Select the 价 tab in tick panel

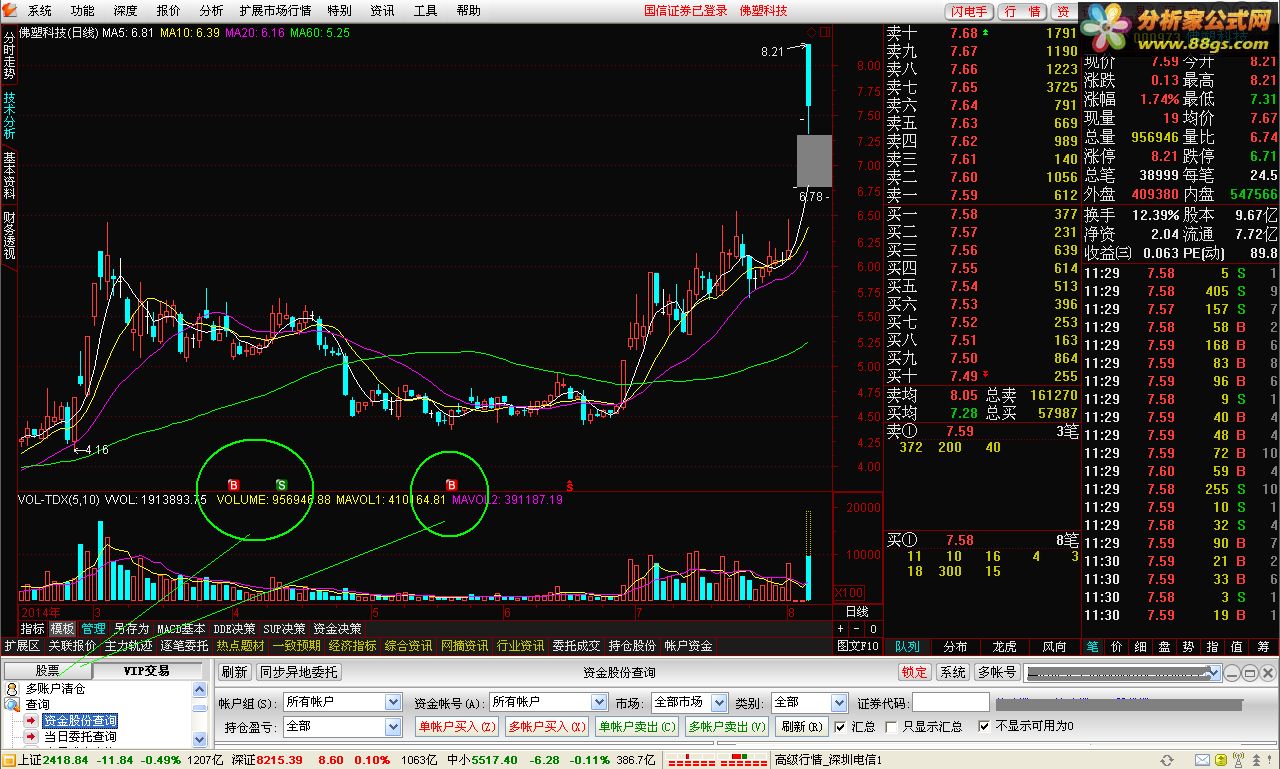tap(1116, 647)
